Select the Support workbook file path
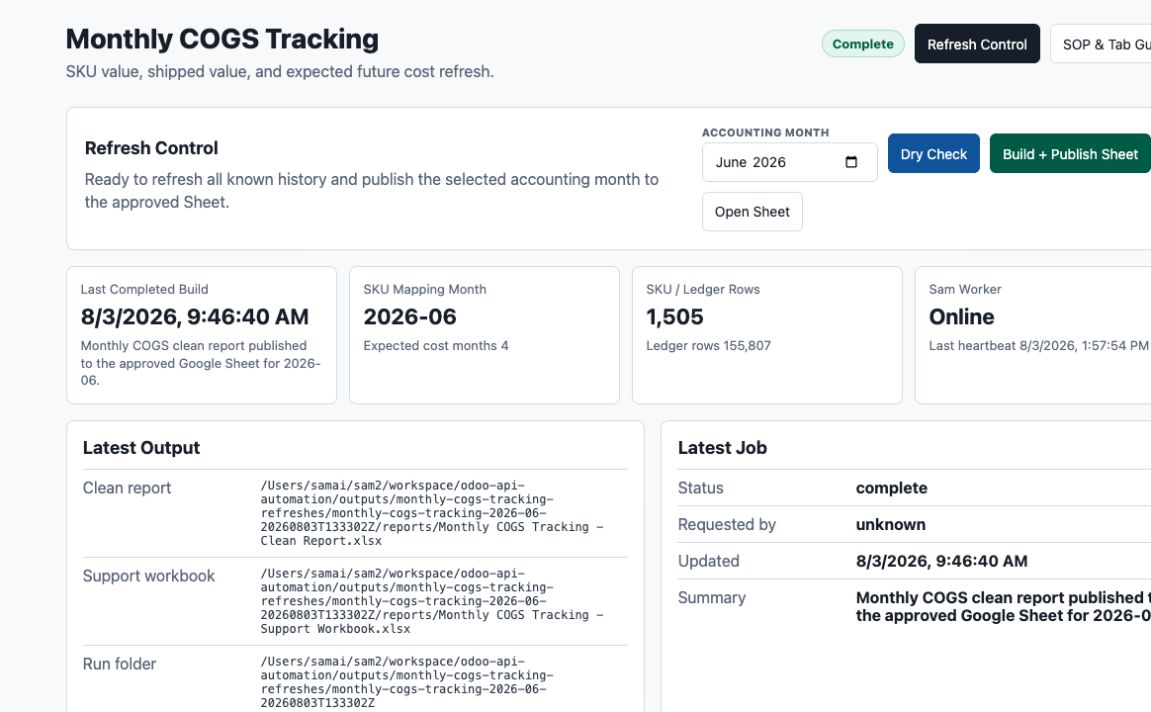The height and width of the screenshot is (712, 1151). pos(432,601)
